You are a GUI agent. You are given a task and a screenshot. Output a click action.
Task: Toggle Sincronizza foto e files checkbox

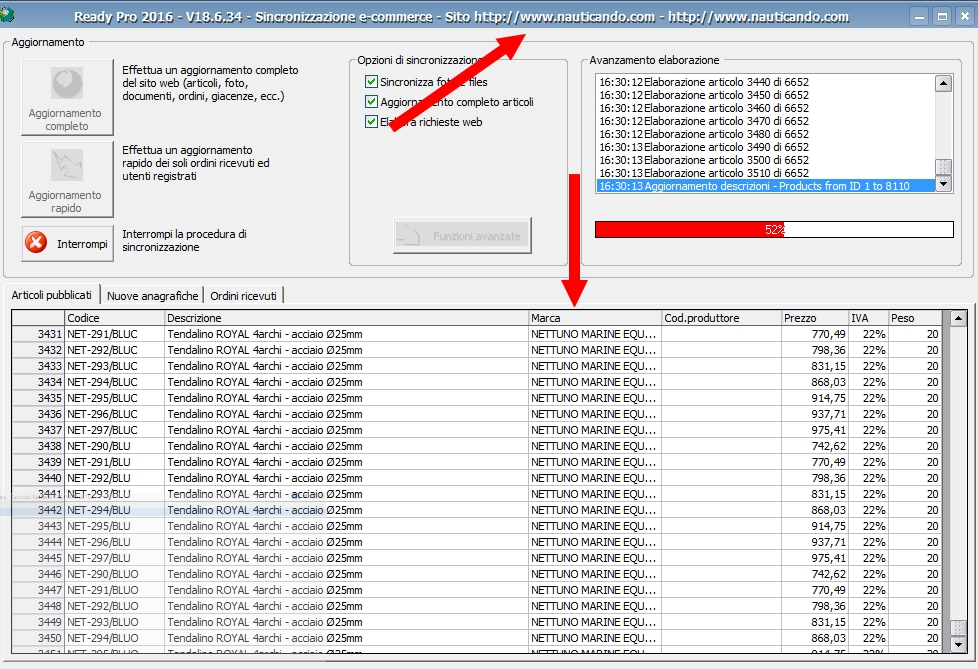pos(371,82)
